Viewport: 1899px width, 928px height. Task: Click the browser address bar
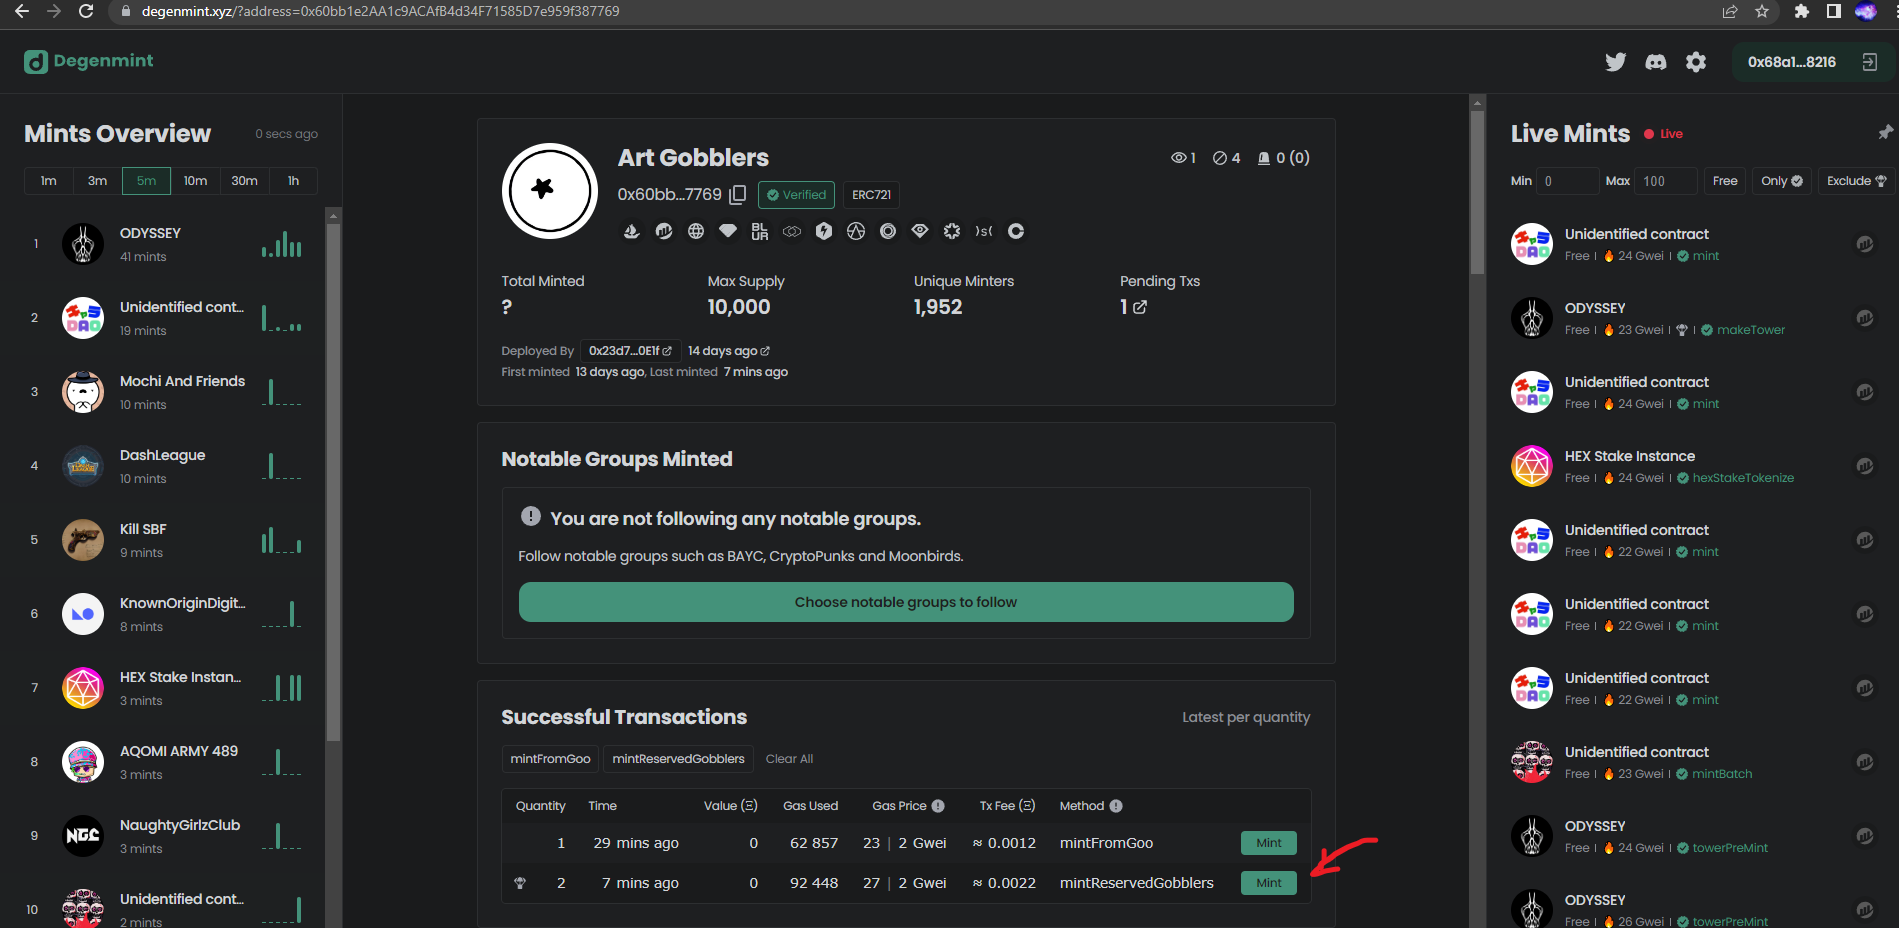[900, 11]
